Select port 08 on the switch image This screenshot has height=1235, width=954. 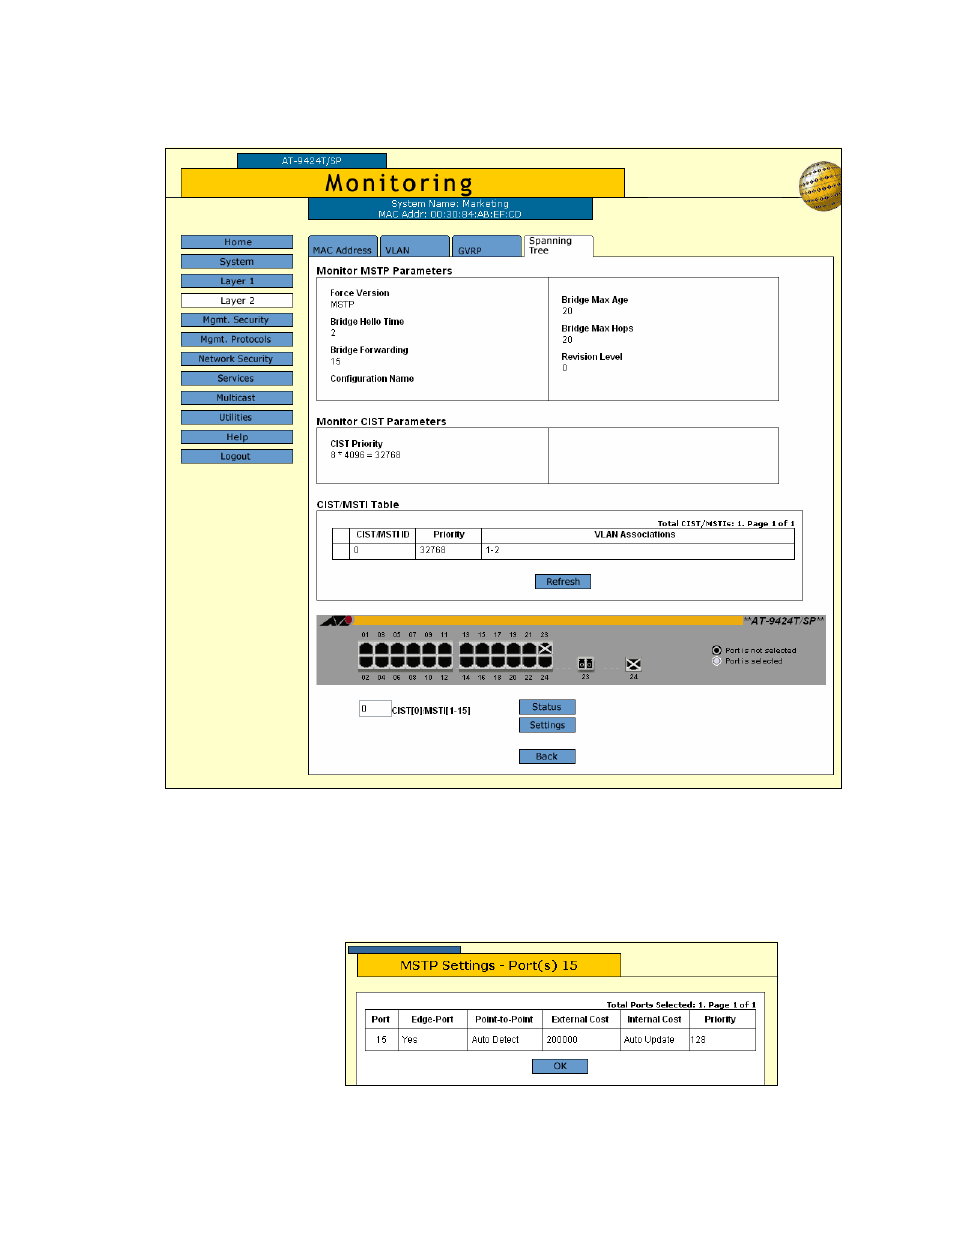coord(413,662)
